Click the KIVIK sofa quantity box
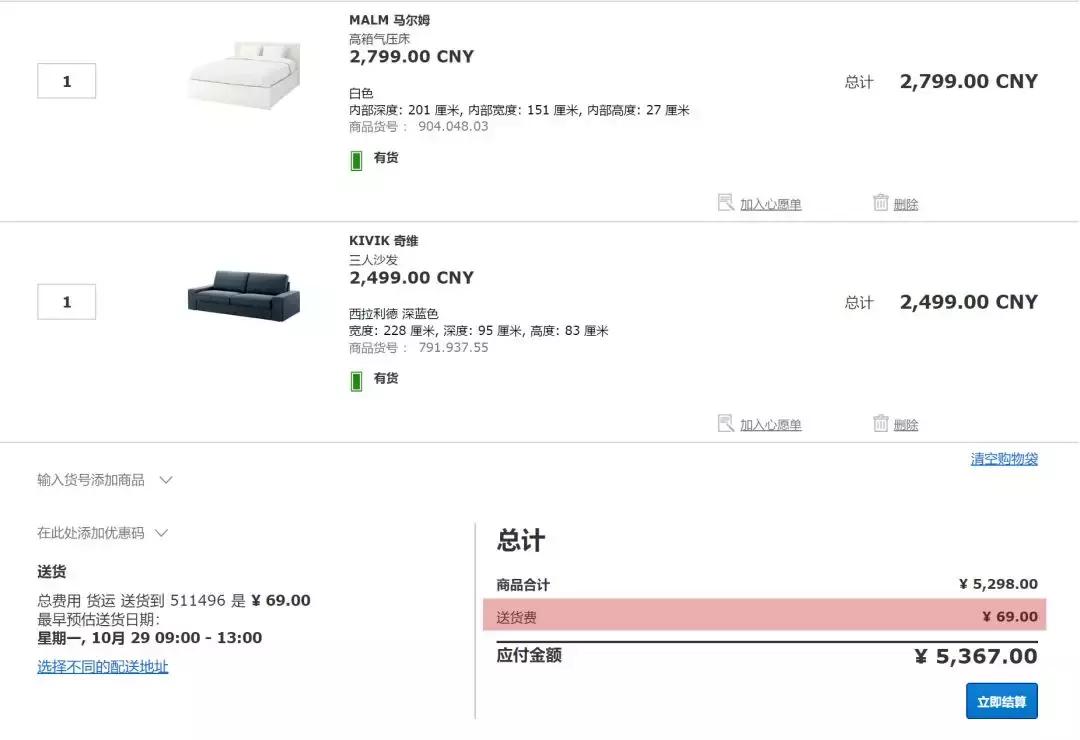 point(66,301)
